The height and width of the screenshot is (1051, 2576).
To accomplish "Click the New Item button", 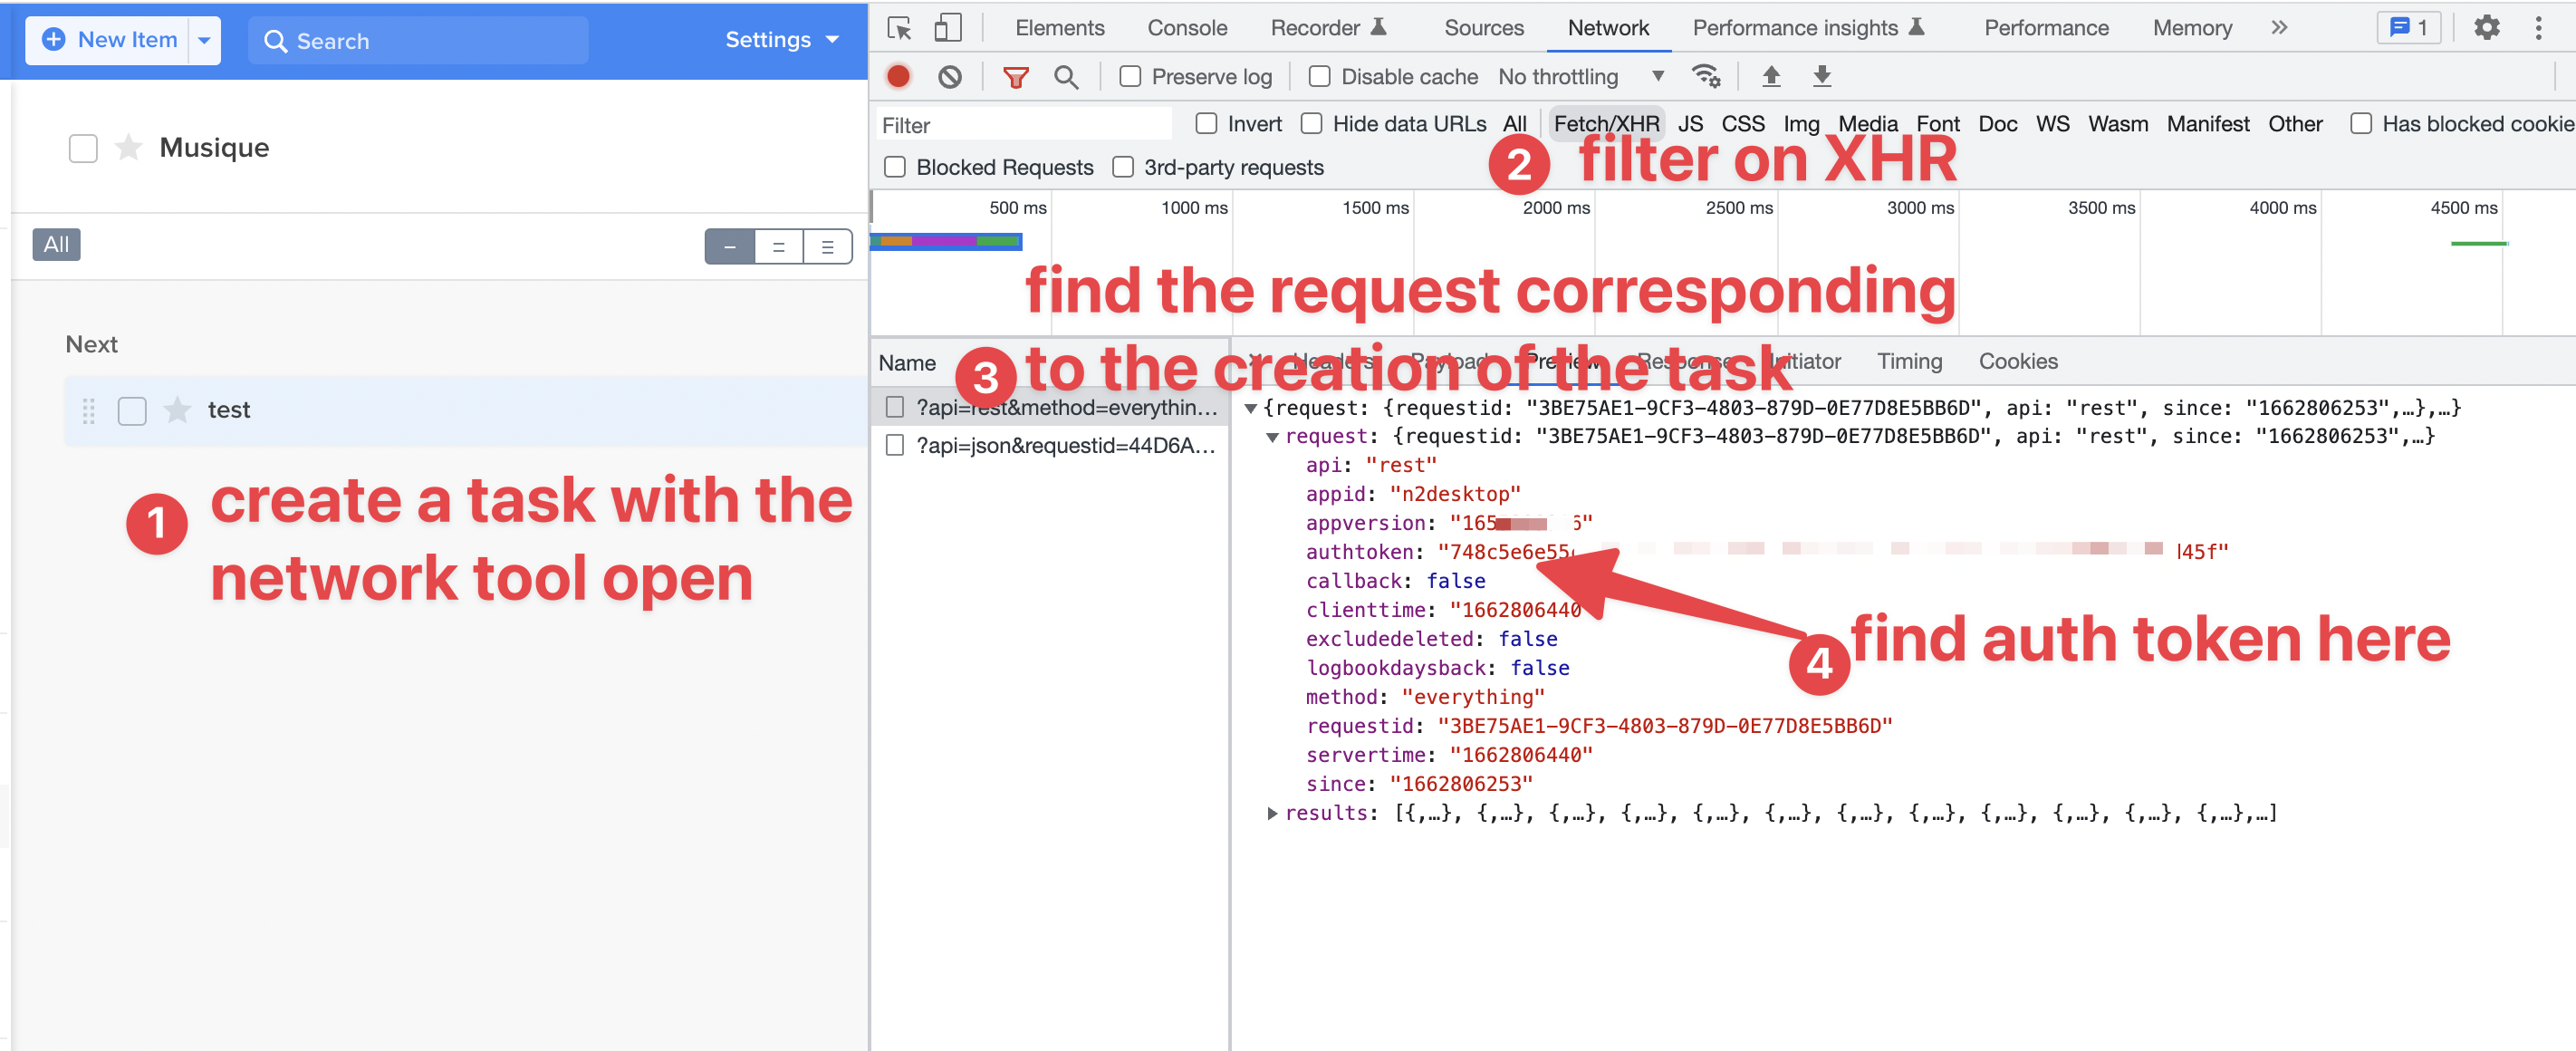I will [110, 40].
